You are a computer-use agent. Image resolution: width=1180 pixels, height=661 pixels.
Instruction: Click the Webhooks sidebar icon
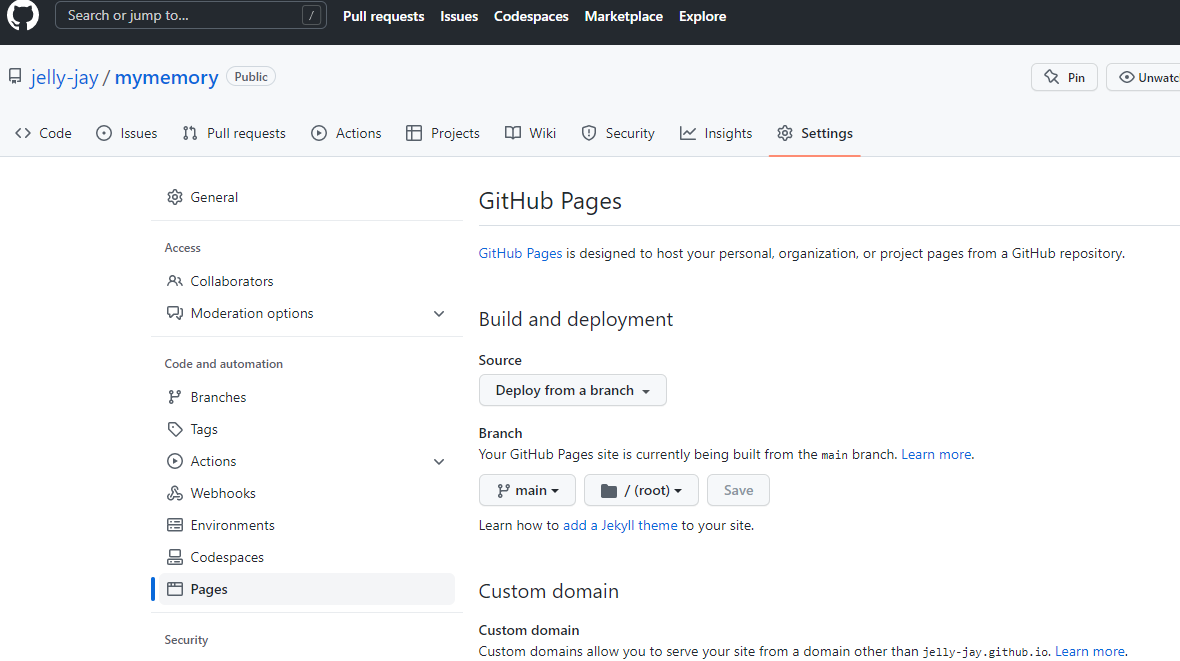[x=175, y=493]
